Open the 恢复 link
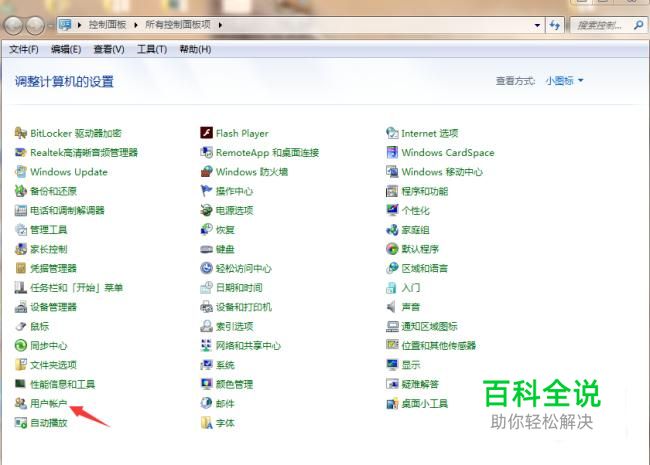Image resolution: width=650 pixels, height=465 pixels. coord(225,230)
